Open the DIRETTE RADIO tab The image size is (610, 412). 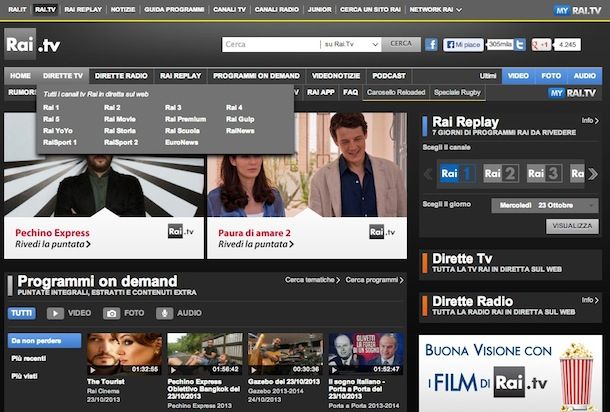pos(121,76)
